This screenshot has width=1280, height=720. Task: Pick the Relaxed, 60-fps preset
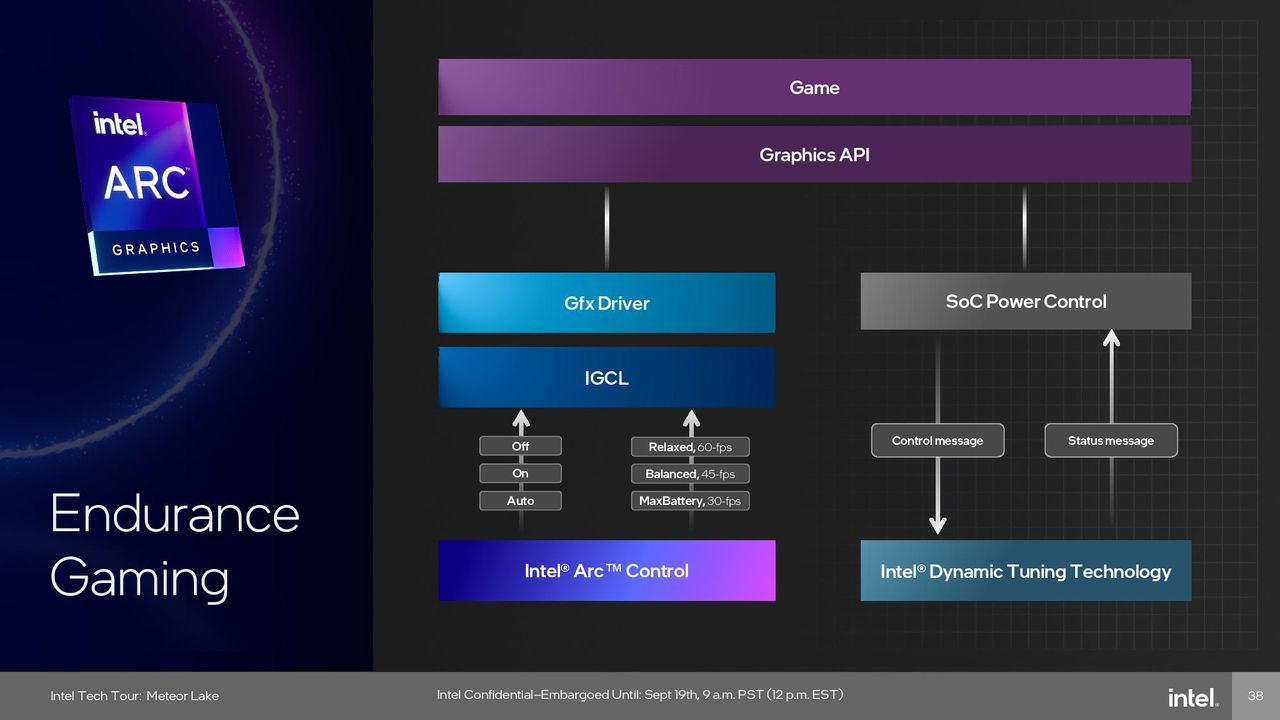click(690, 447)
